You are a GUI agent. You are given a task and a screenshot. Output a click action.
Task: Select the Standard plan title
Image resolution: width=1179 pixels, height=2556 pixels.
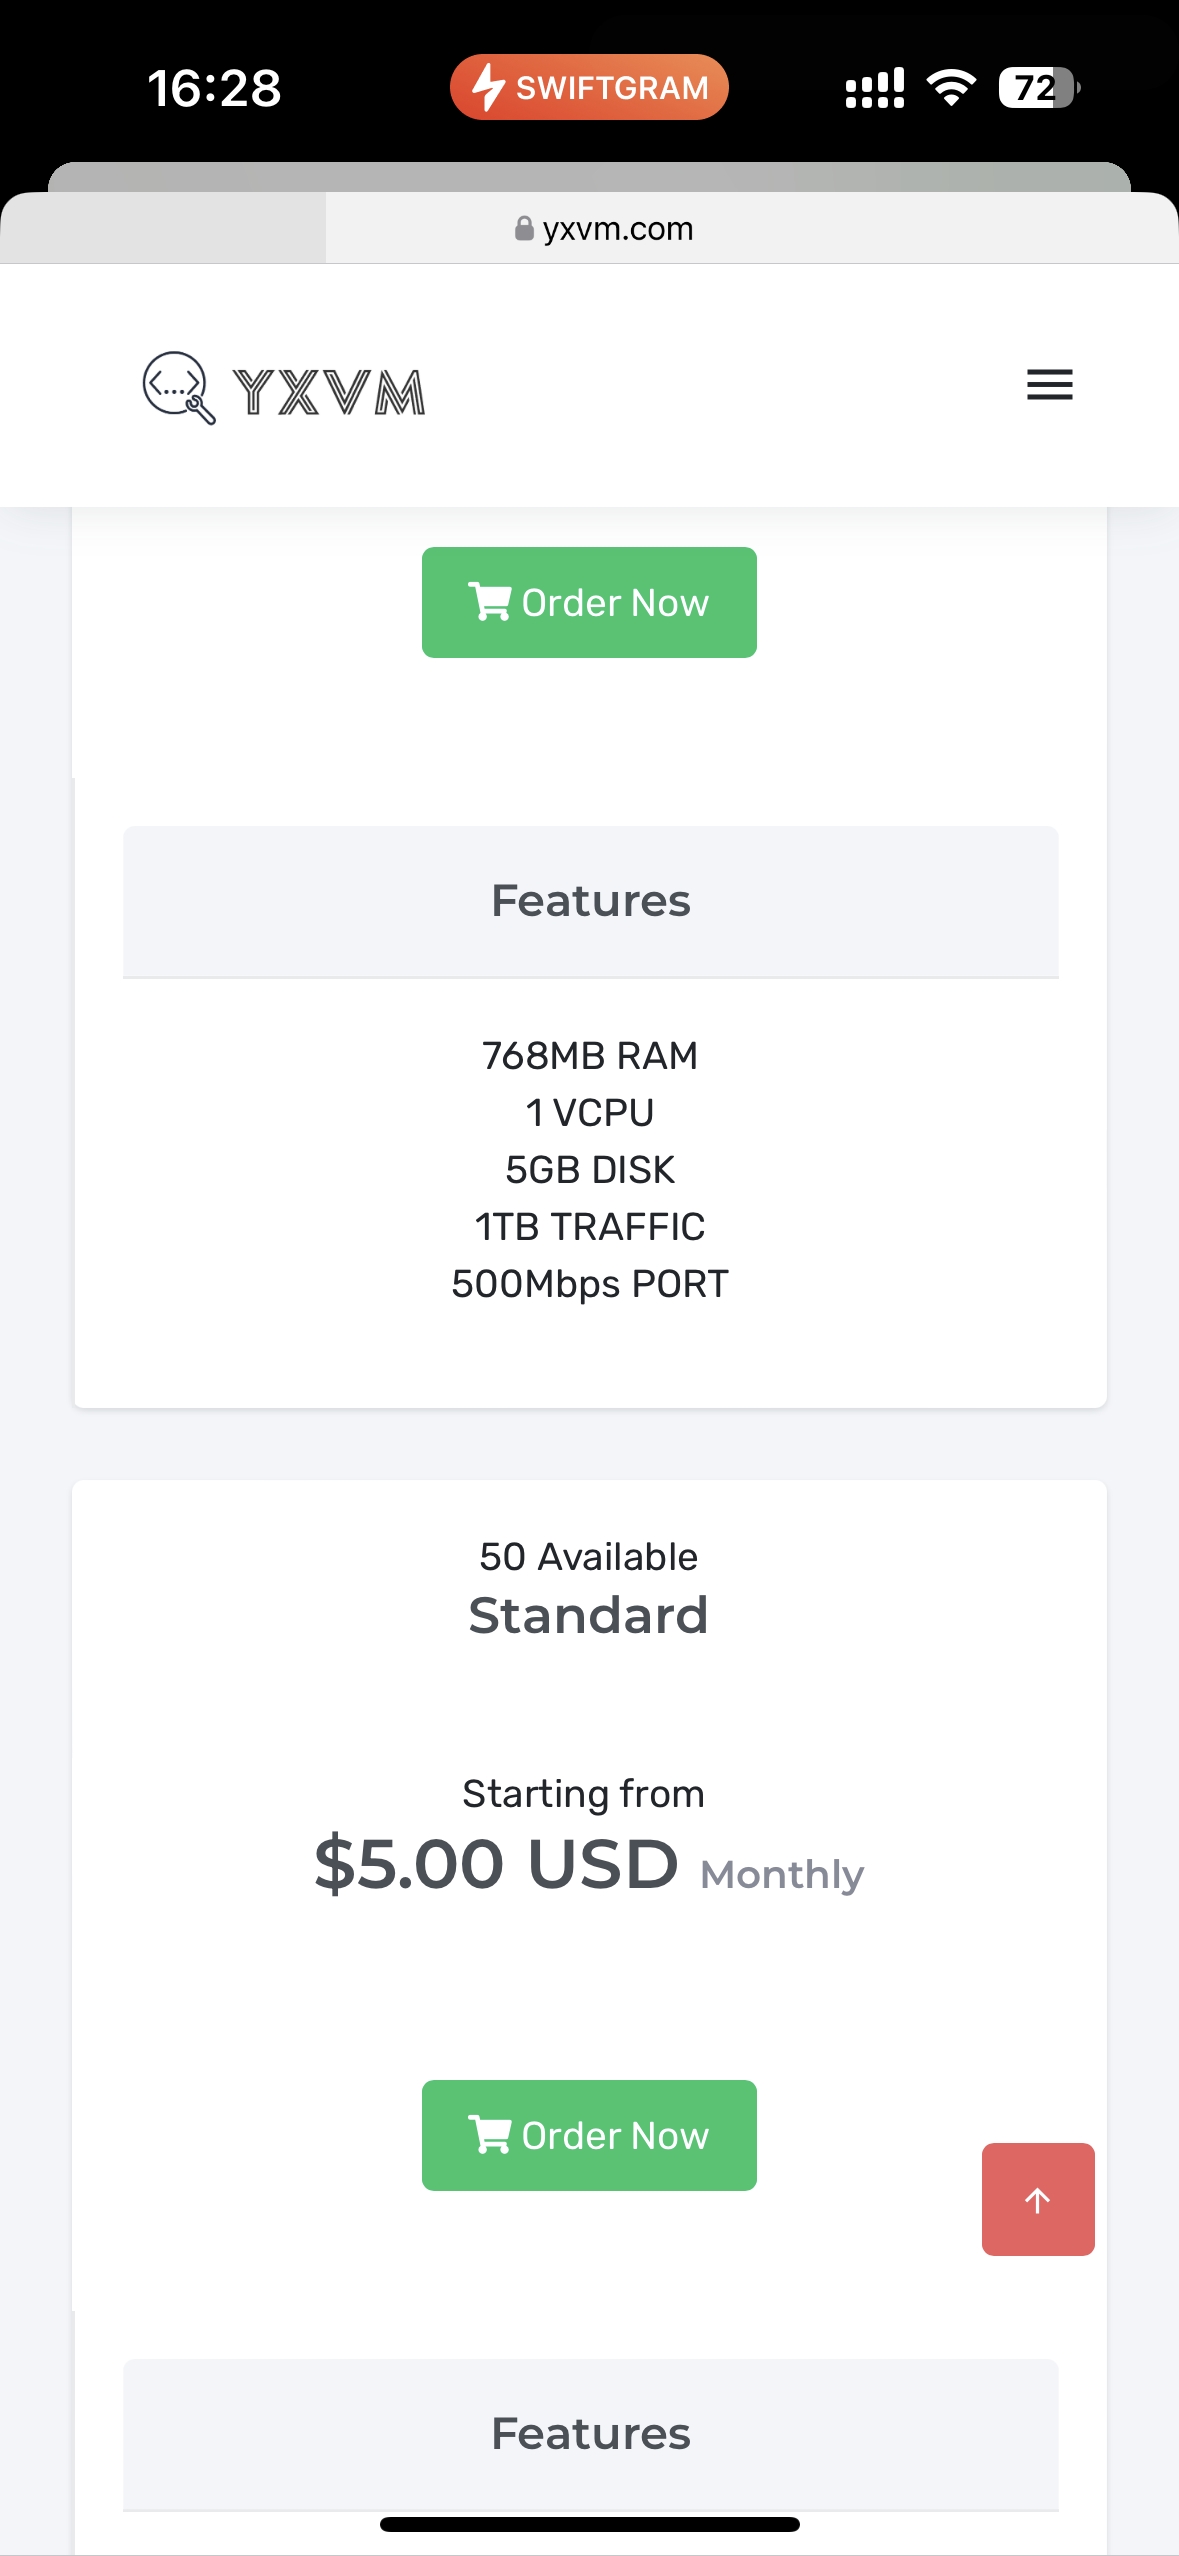click(589, 1614)
